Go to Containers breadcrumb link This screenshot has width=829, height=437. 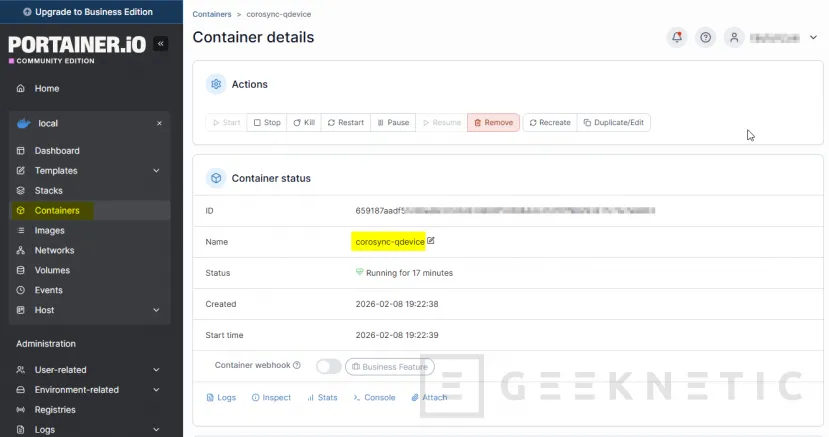tap(212, 14)
